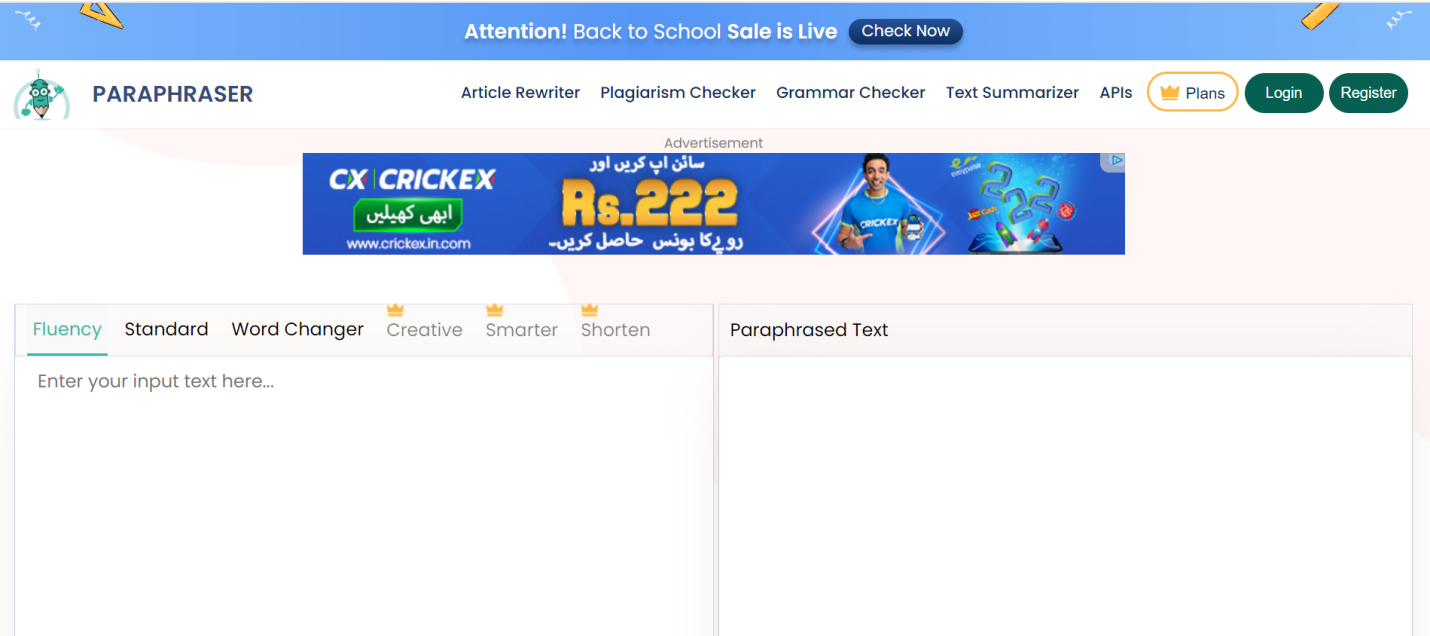The width and height of the screenshot is (1430, 636).
Task: Select the Creative premium mode tab
Action: tap(425, 330)
